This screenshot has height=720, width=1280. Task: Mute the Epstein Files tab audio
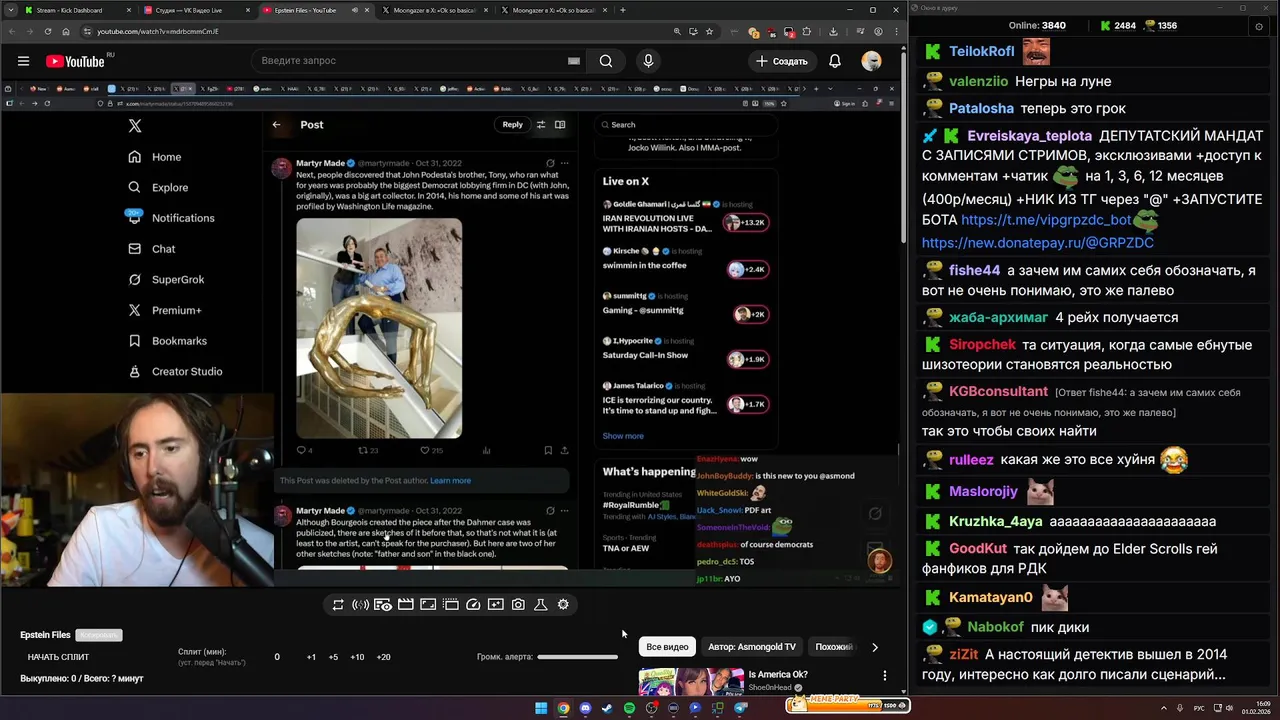(355, 10)
